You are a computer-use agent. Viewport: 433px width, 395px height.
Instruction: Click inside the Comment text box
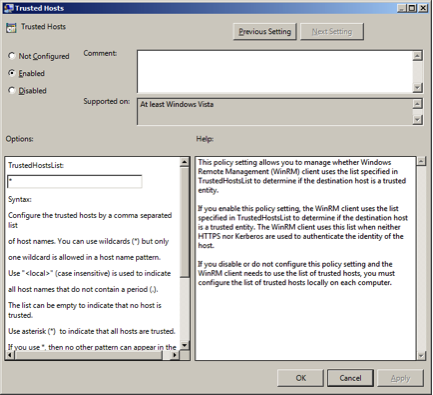click(275, 71)
